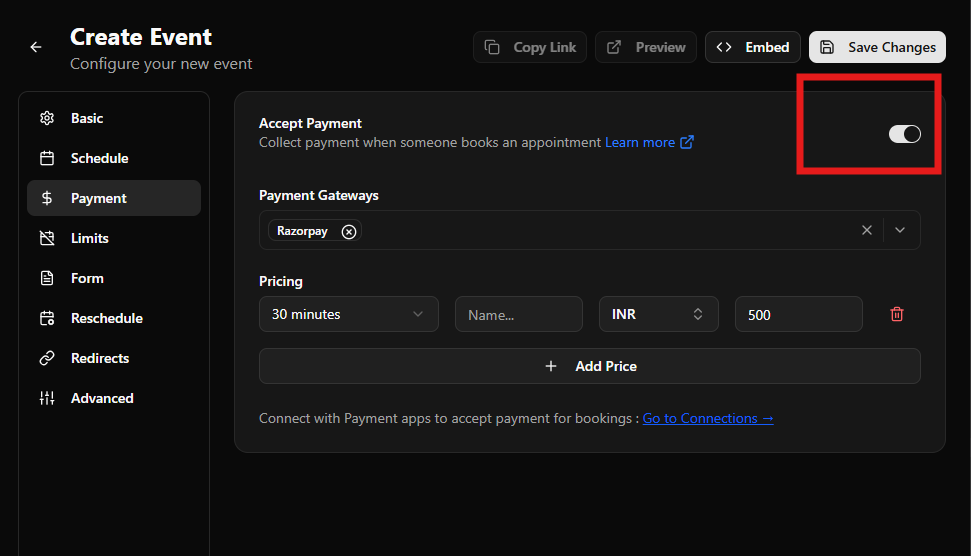Screen dimensions: 971x556
Task: Go back using the left arrow icon
Action: pyautogui.click(x=36, y=47)
